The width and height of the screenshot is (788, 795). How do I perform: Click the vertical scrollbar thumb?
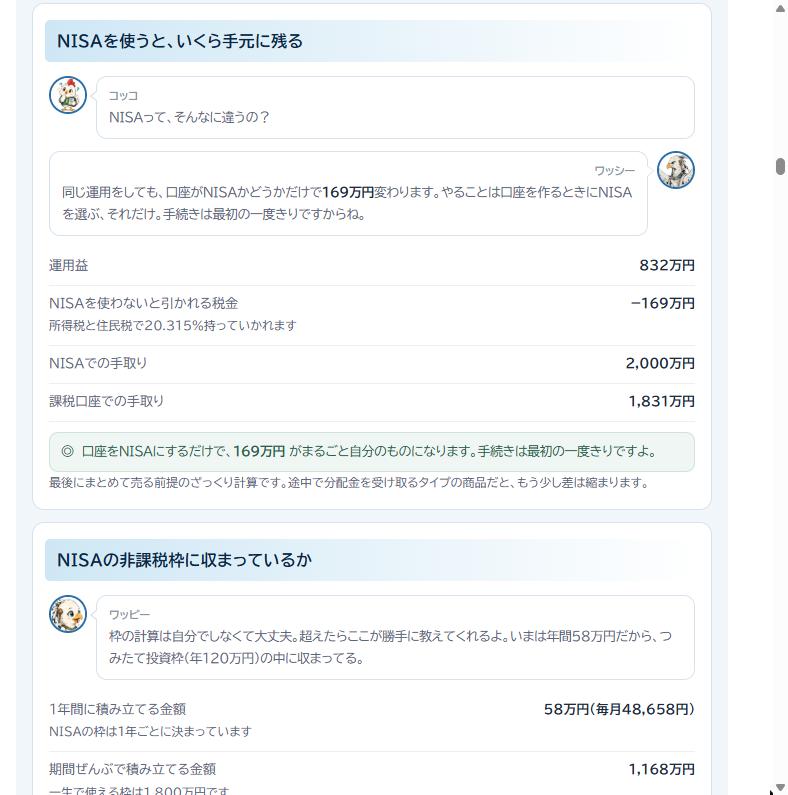pos(780,166)
